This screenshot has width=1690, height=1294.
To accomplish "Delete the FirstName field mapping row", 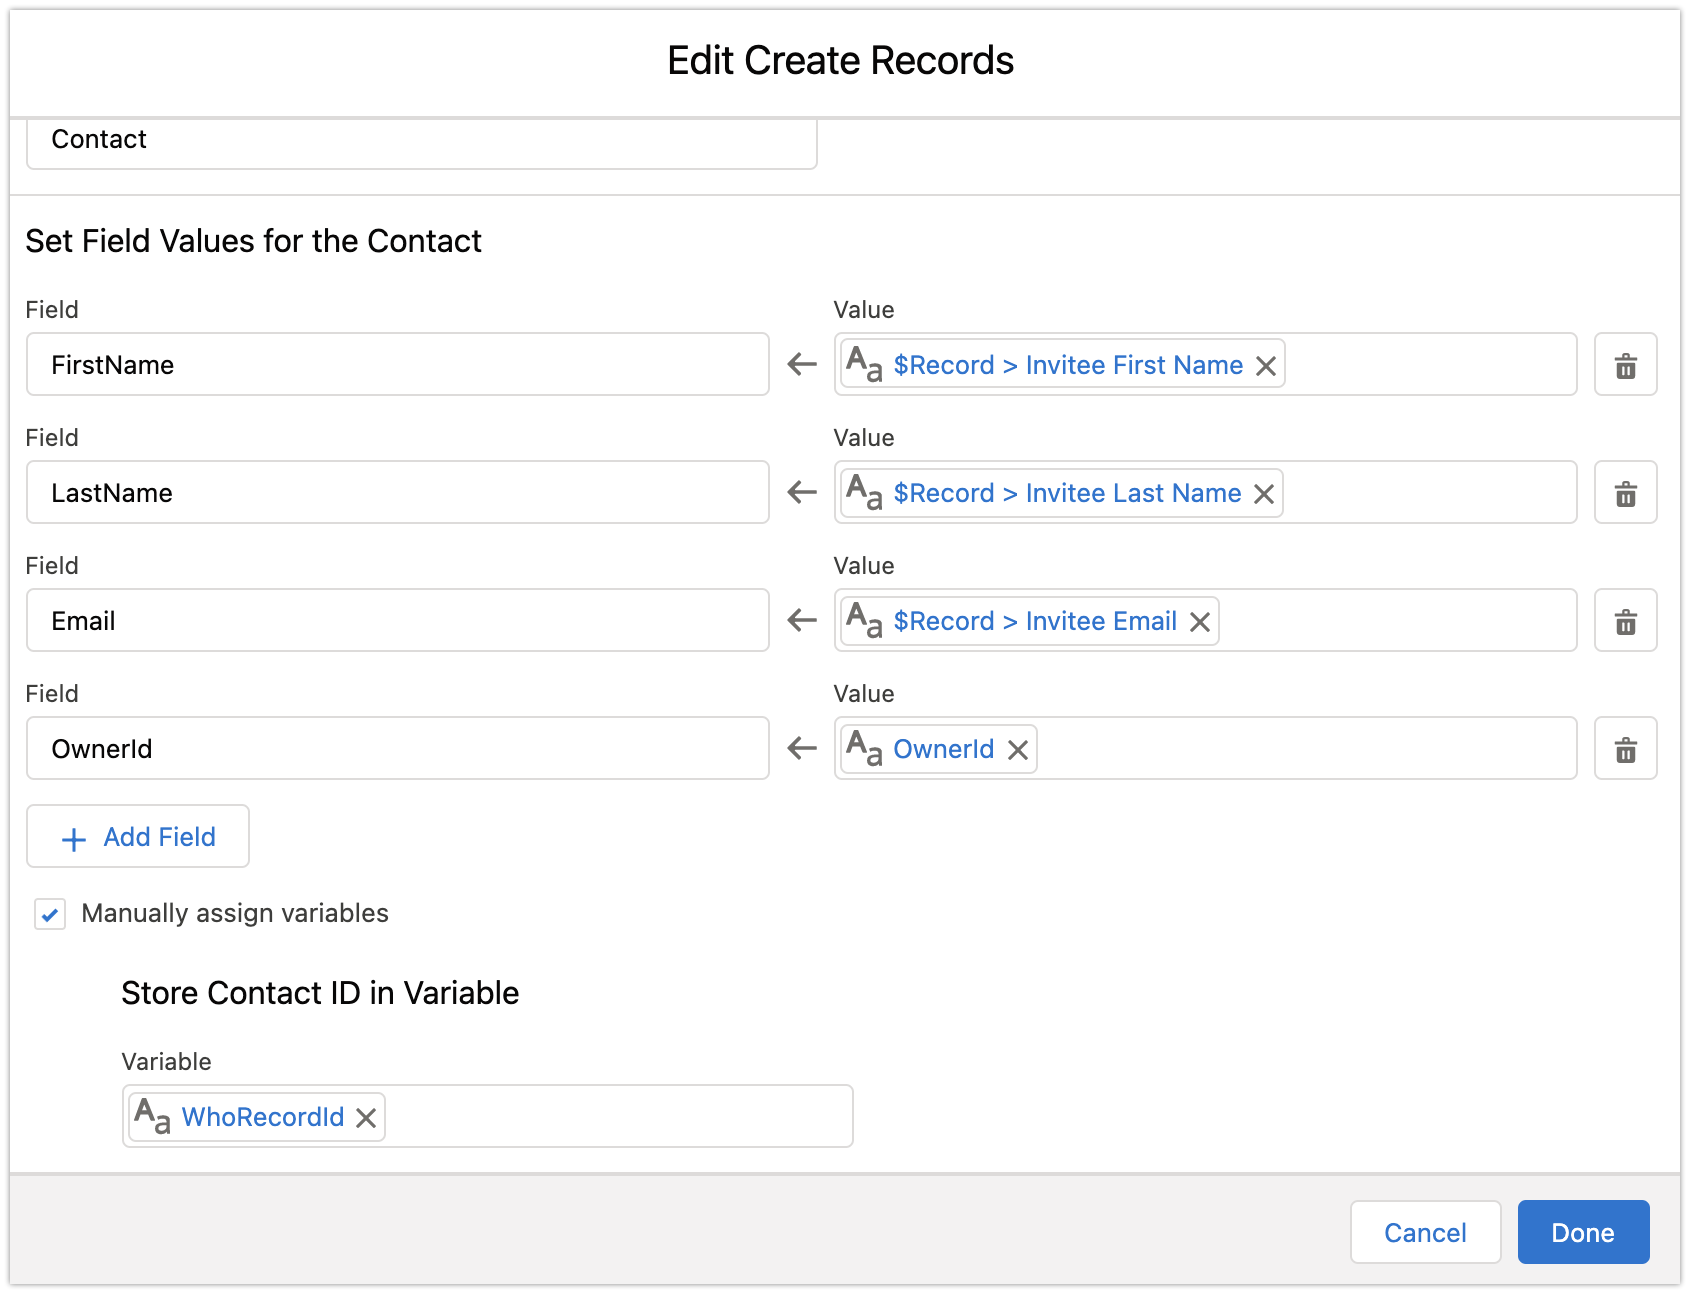I will 1625,364.
